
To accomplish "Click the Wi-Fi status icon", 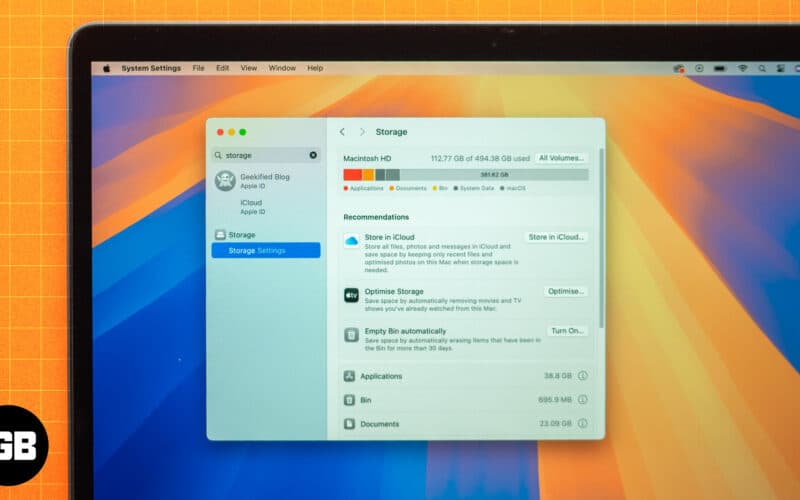I will pyautogui.click(x=742, y=68).
